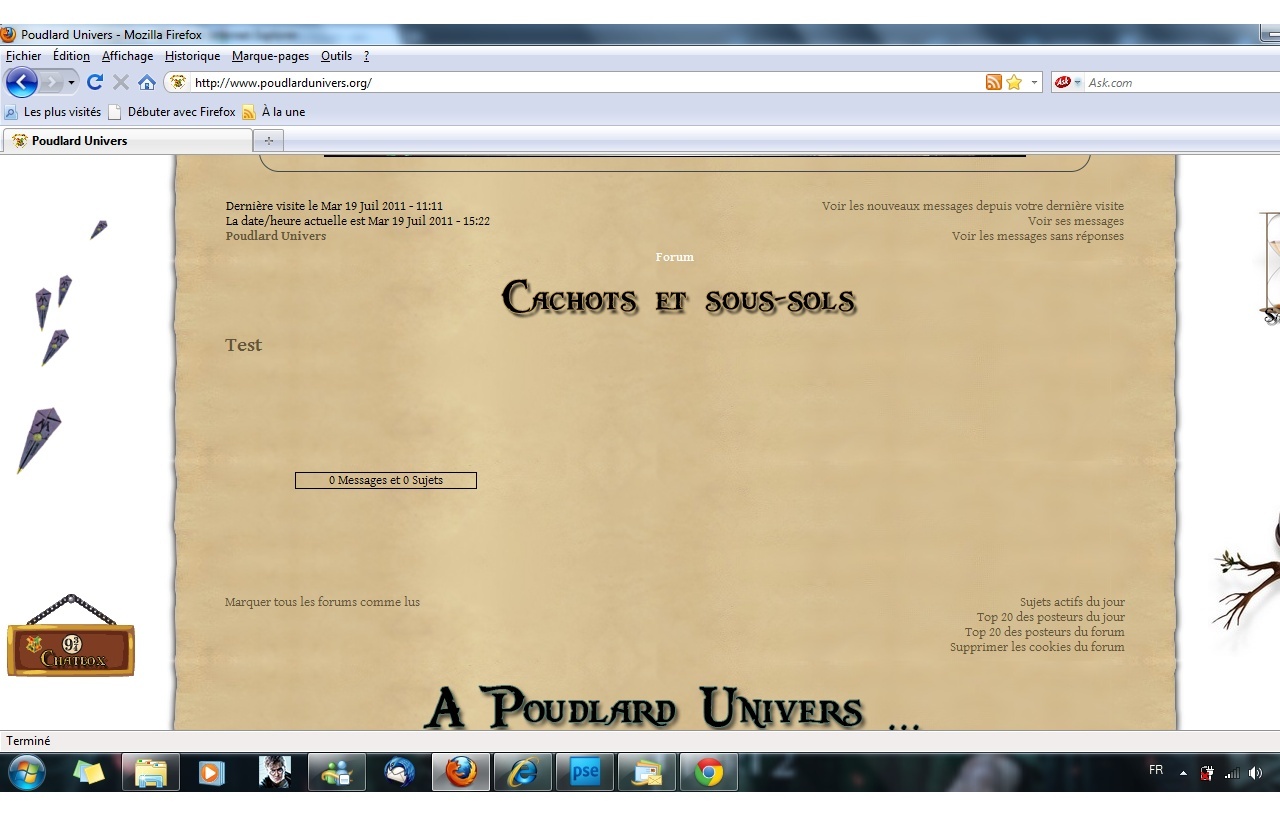Click the Poudlard Univers forum index link
This screenshot has height=827, width=1280.
tap(275, 236)
